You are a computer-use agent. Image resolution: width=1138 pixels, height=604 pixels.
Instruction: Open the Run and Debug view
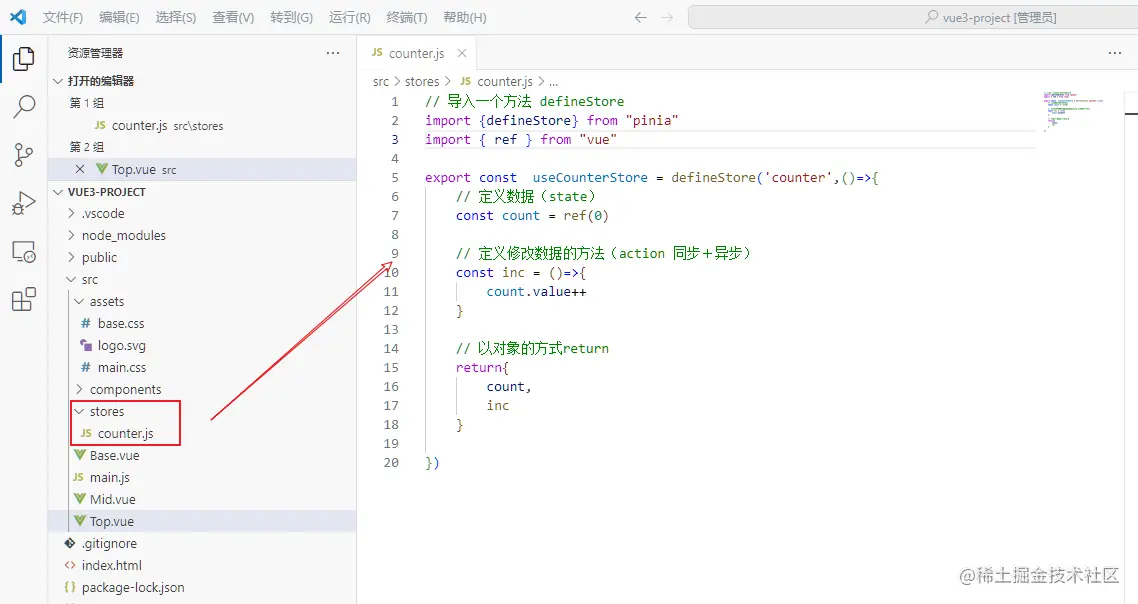23,203
